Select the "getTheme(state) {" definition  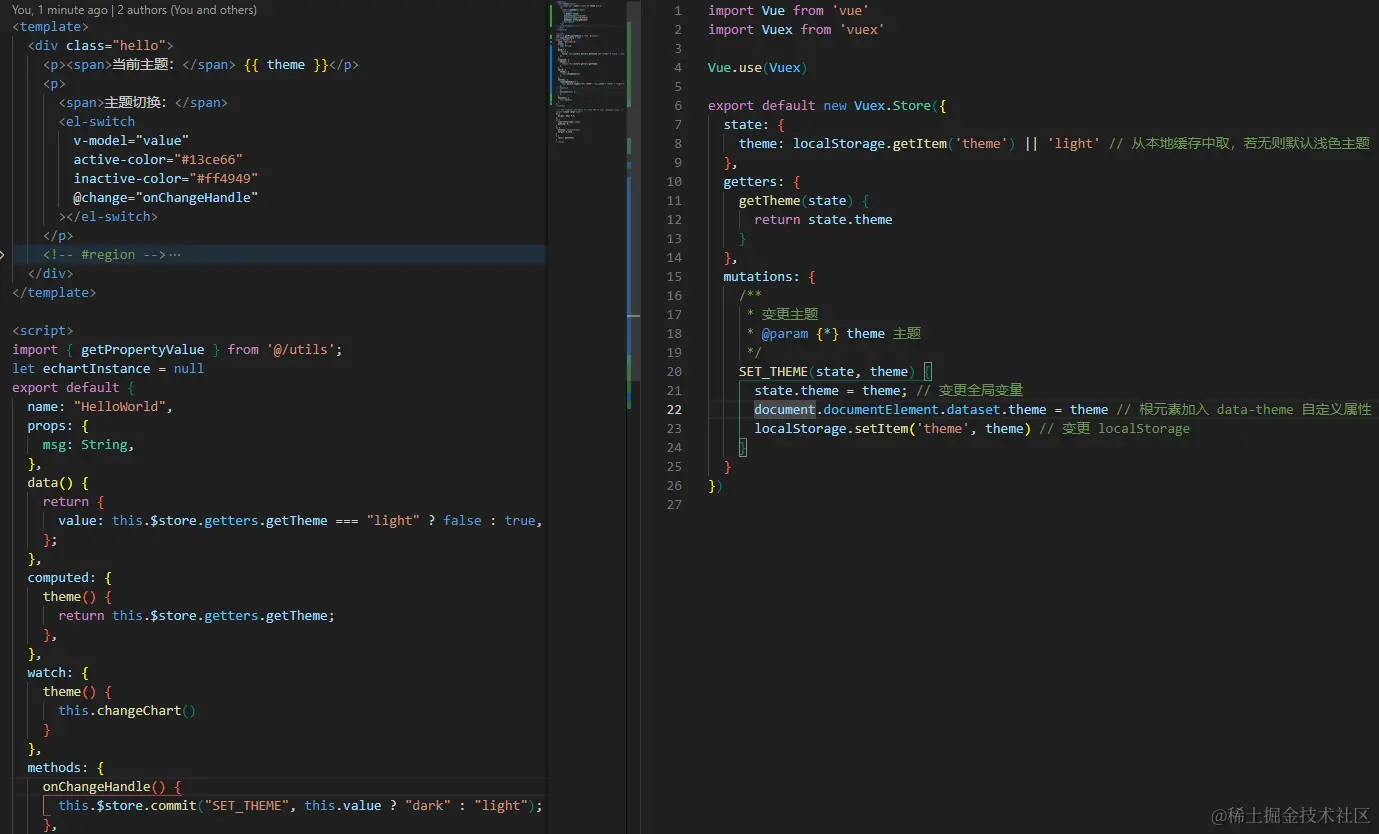[x=804, y=201]
